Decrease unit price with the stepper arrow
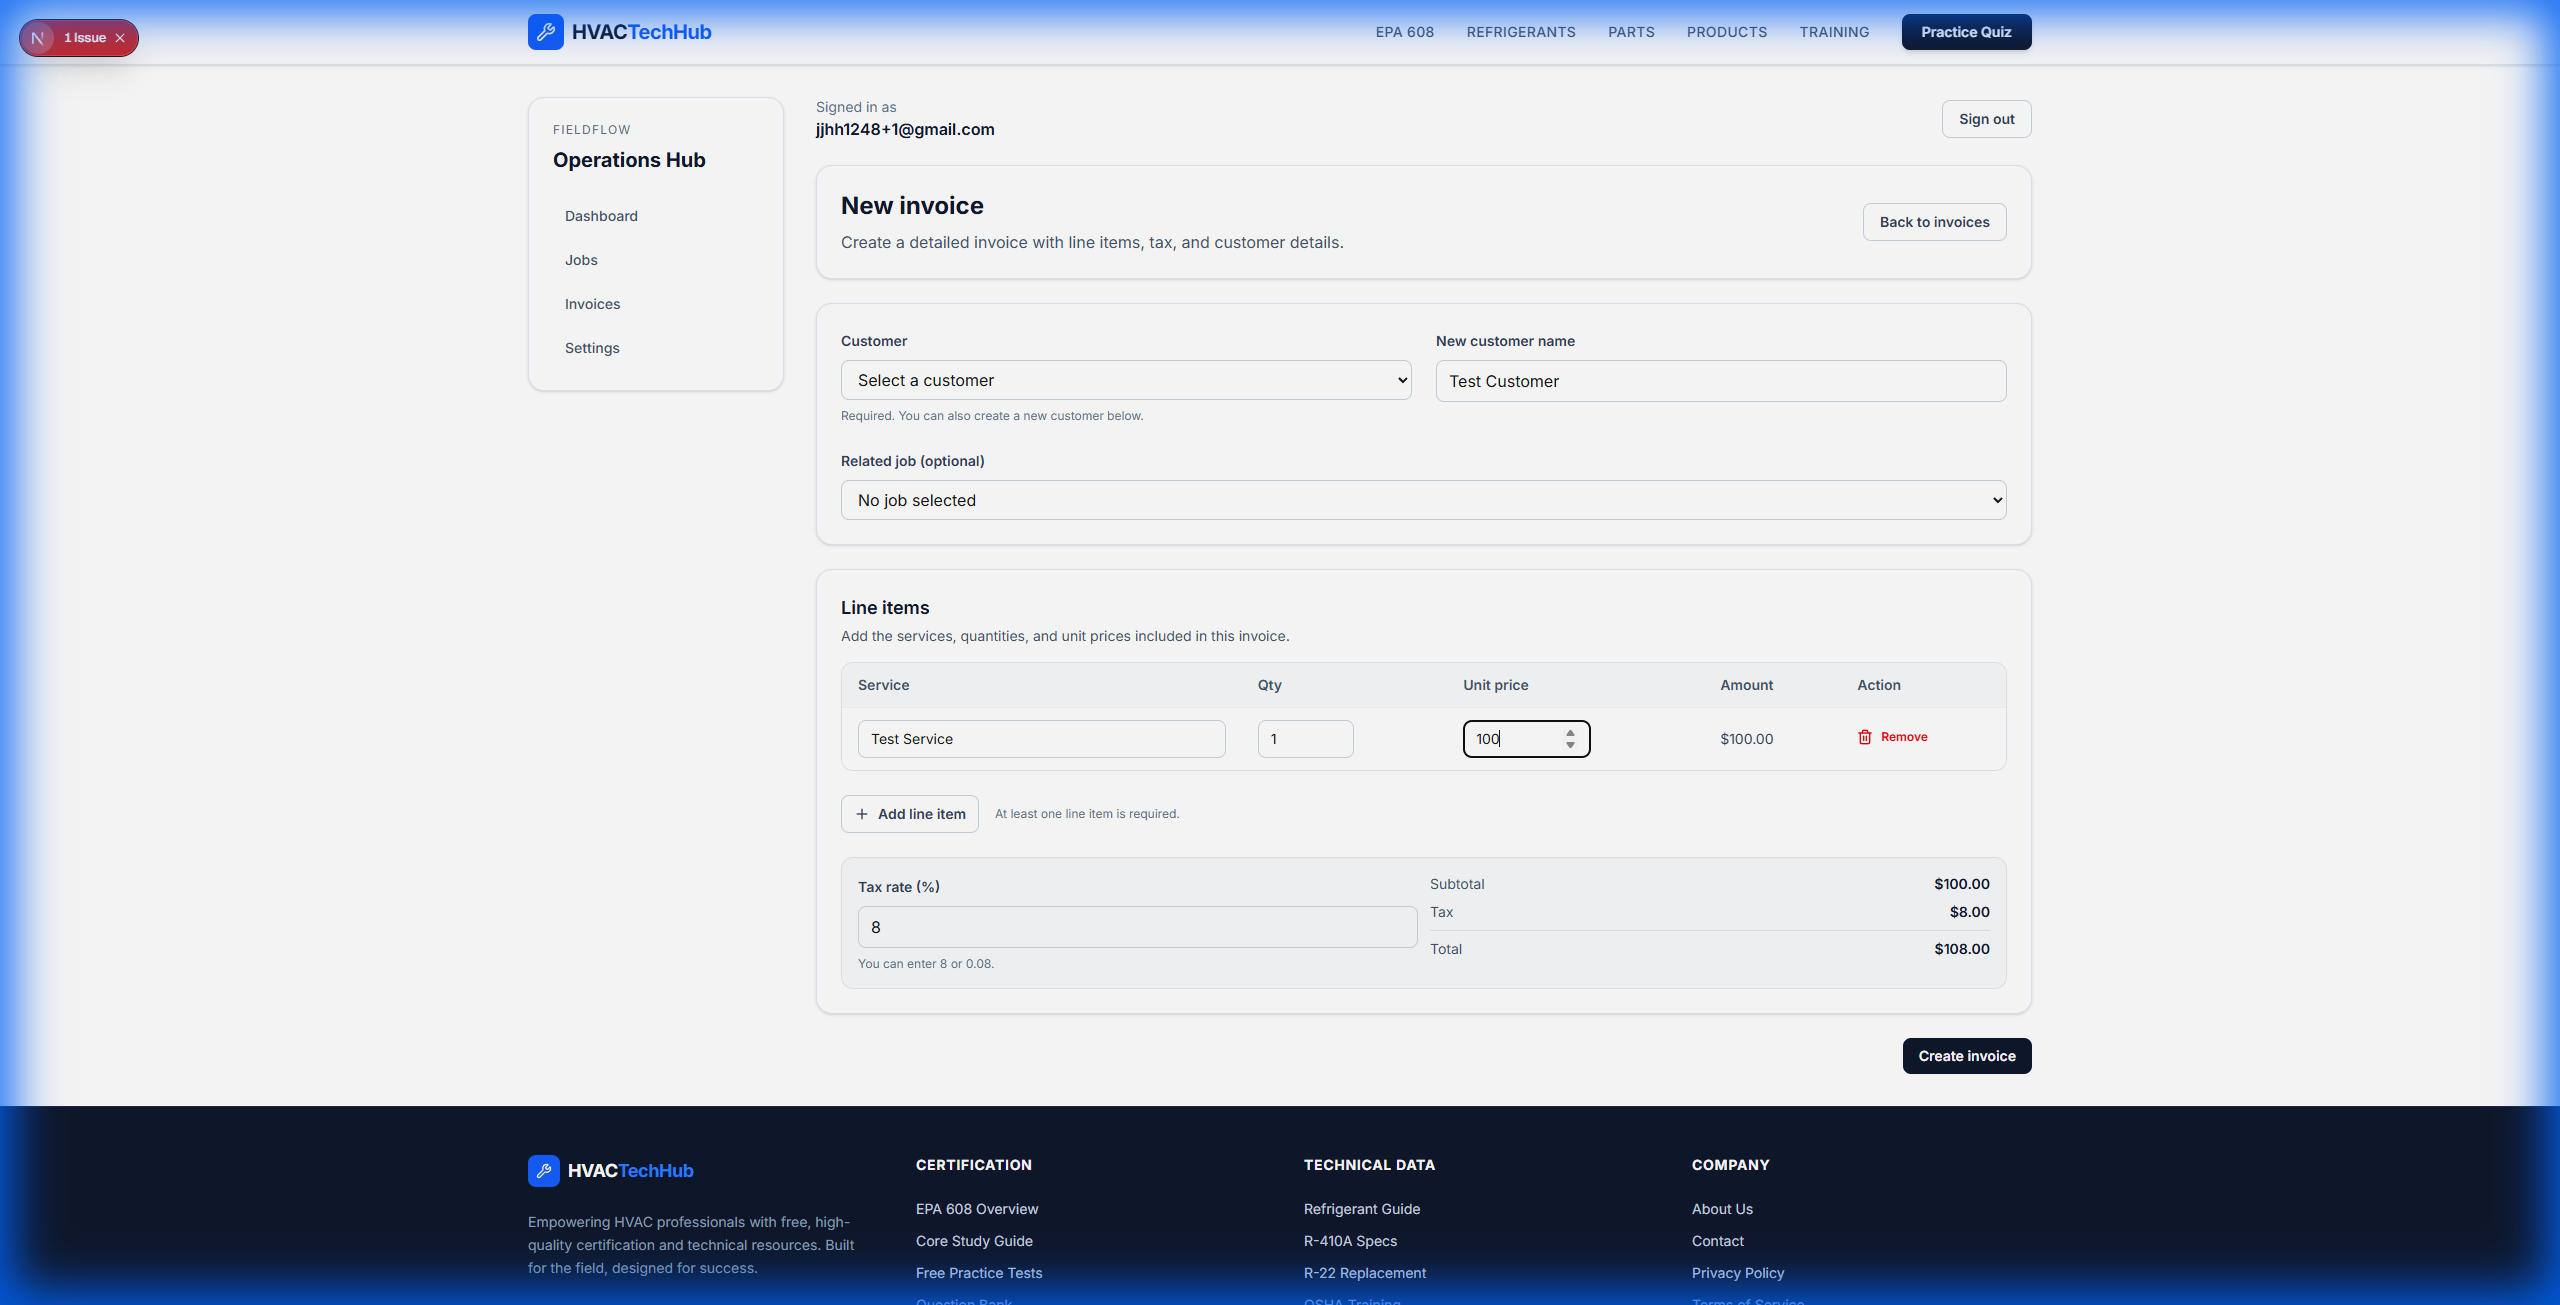This screenshot has height=1305, width=2560. [1570, 746]
